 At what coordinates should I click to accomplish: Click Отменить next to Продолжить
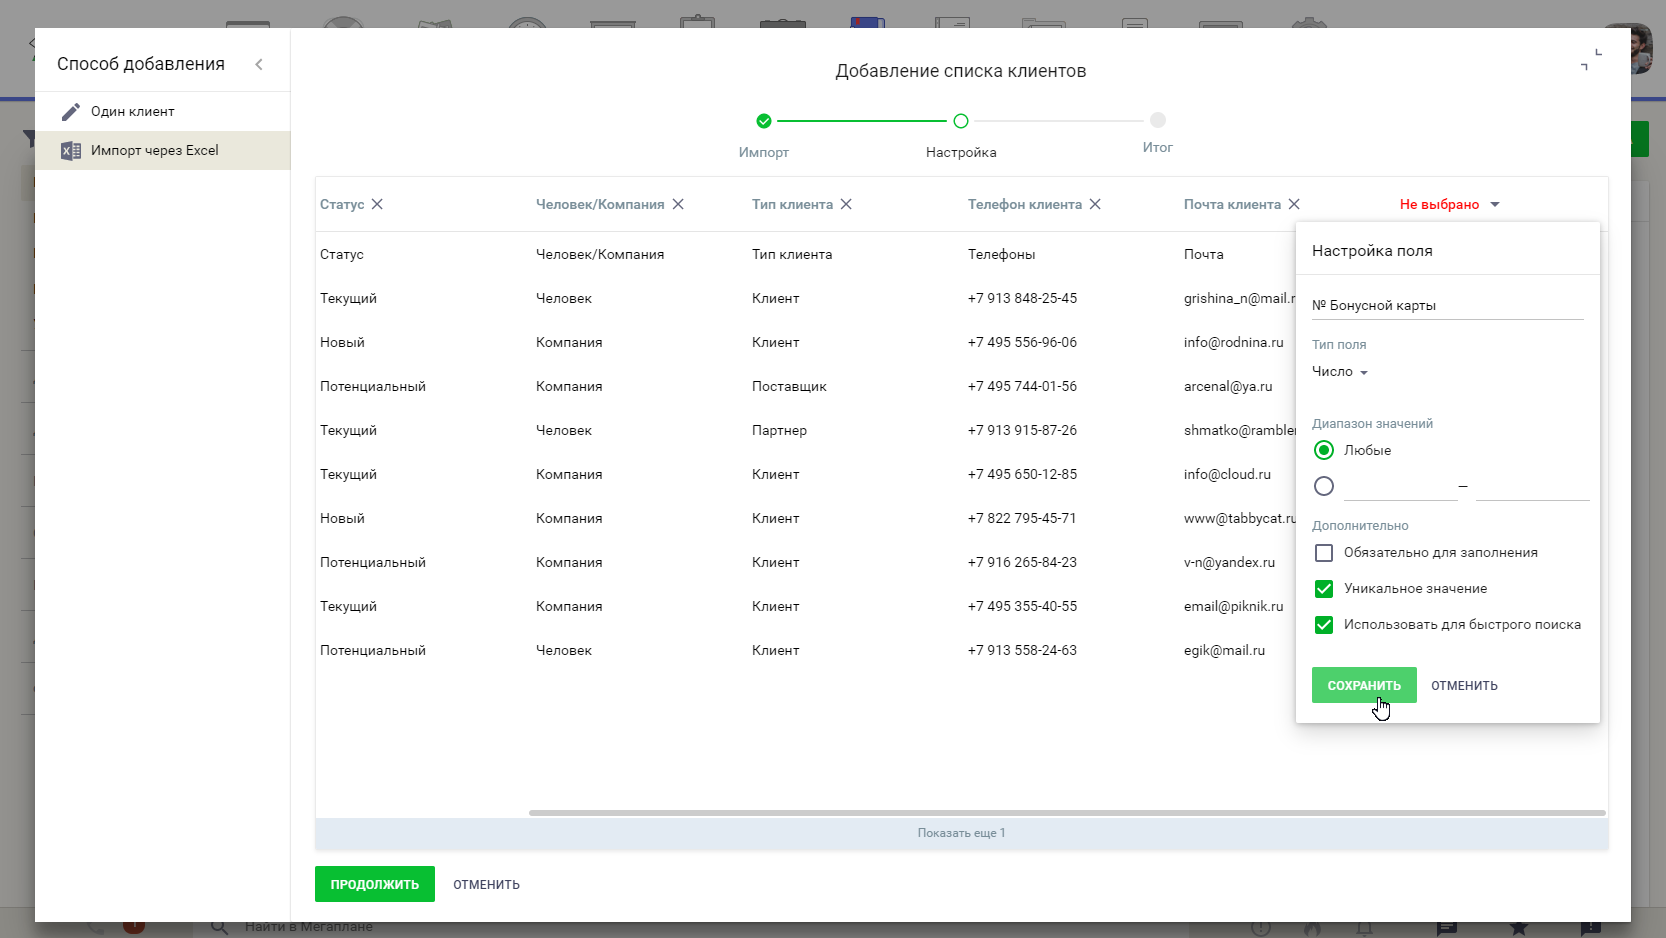(x=486, y=885)
